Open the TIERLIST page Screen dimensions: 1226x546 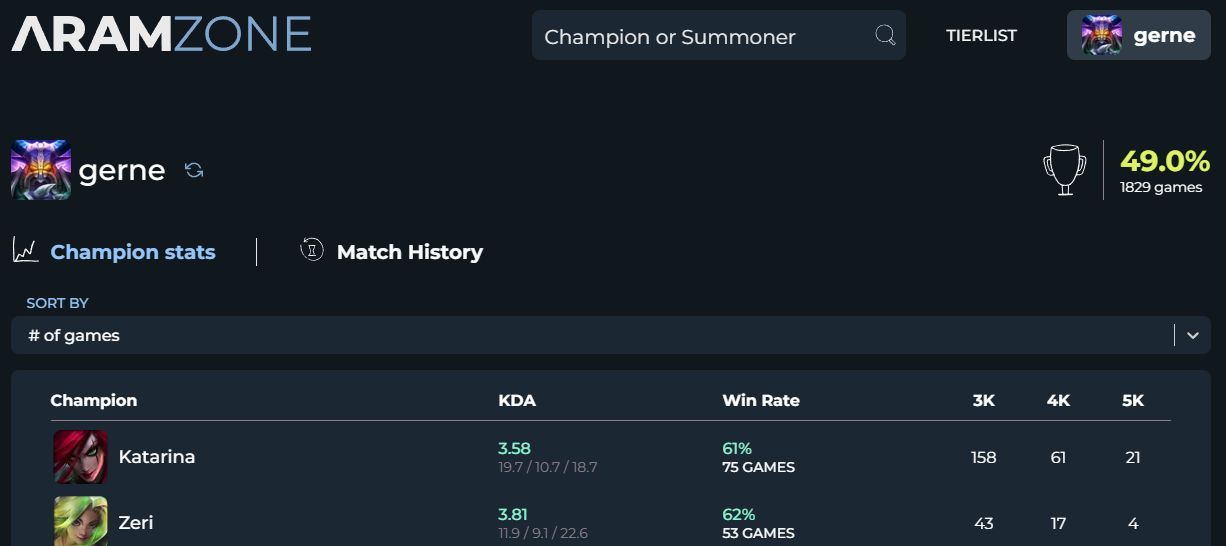(x=981, y=36)
